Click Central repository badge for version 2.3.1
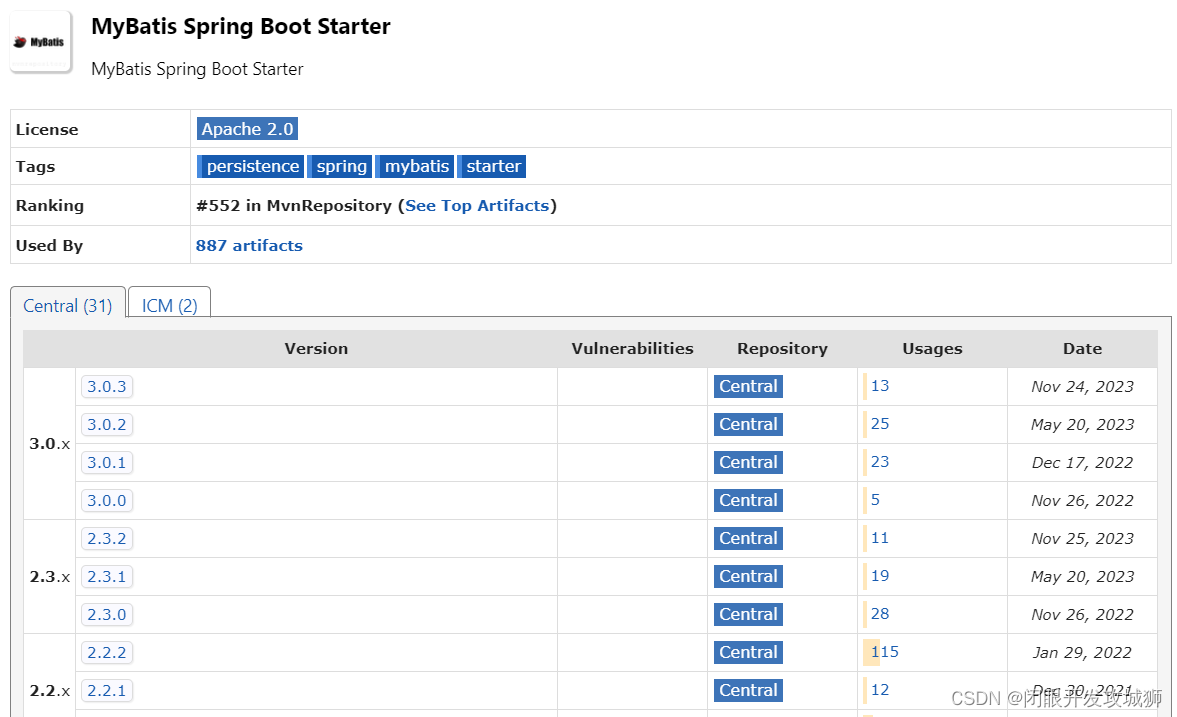The height and width of the screenshot is (717, 1177). [748, 577]
